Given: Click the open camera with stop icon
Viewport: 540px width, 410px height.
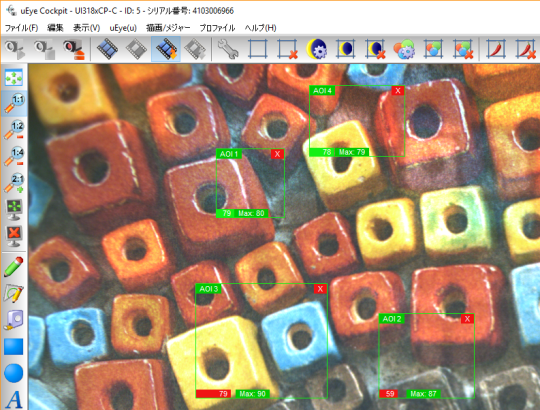Looking at the screenshot, I should (44, 49).
